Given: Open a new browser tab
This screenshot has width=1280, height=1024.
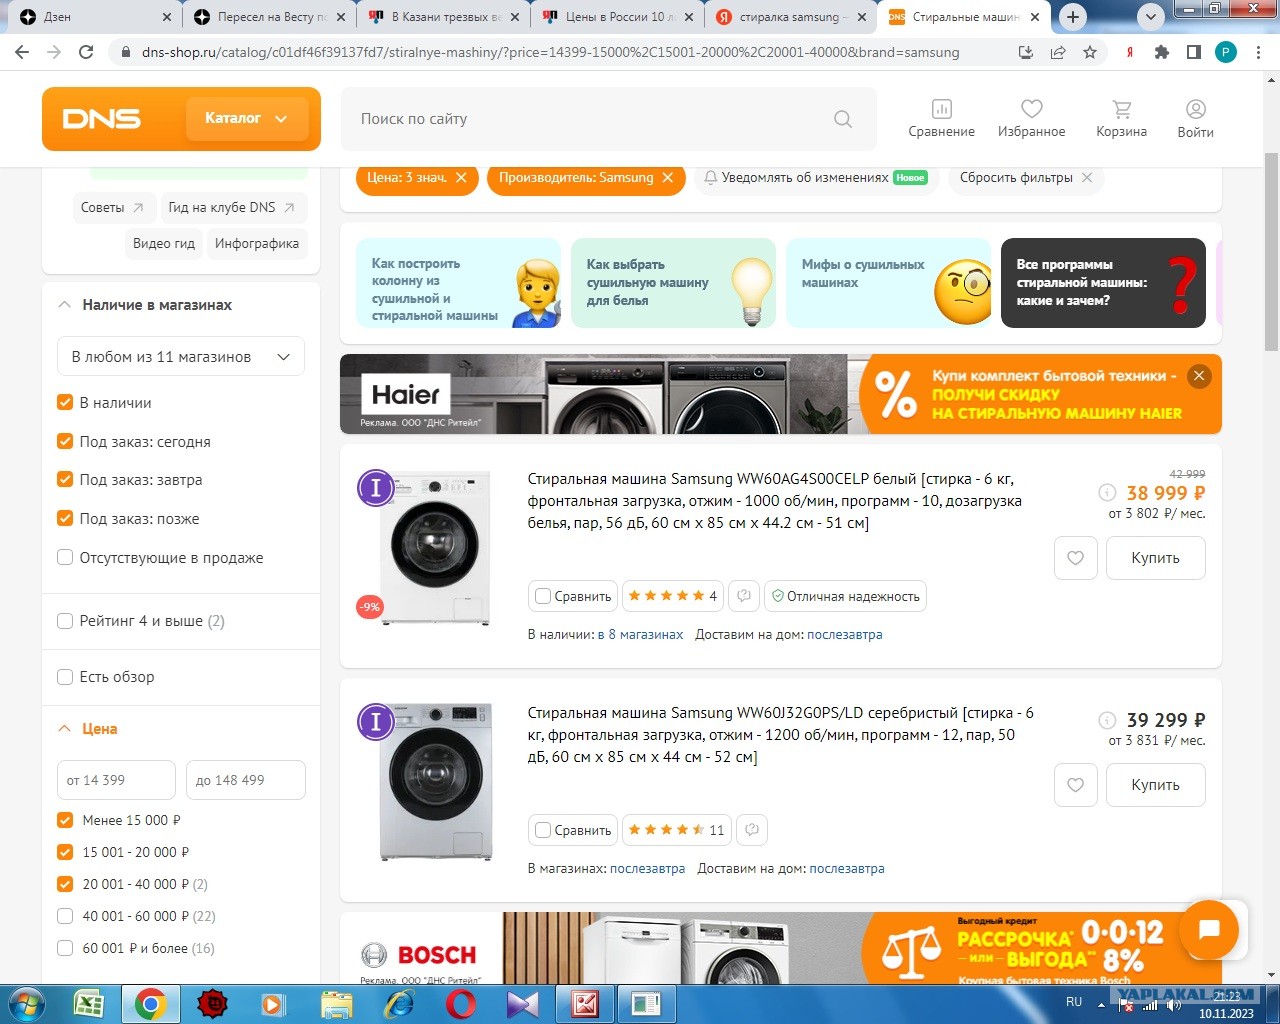Looking at the screenshot, I should (1073, 17).
